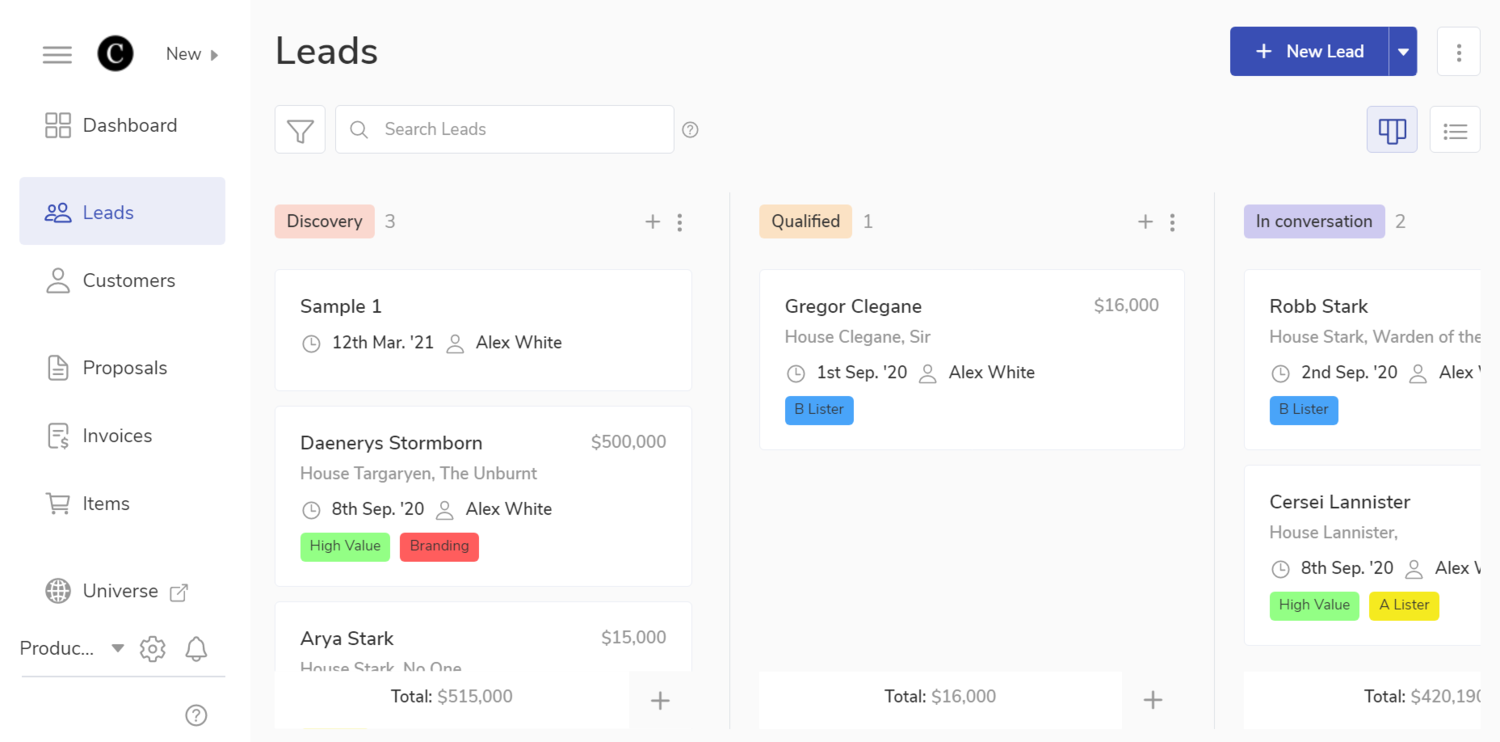1500x742 pixels.
Task: Click the help icon beside search
Action: (690, 130)
